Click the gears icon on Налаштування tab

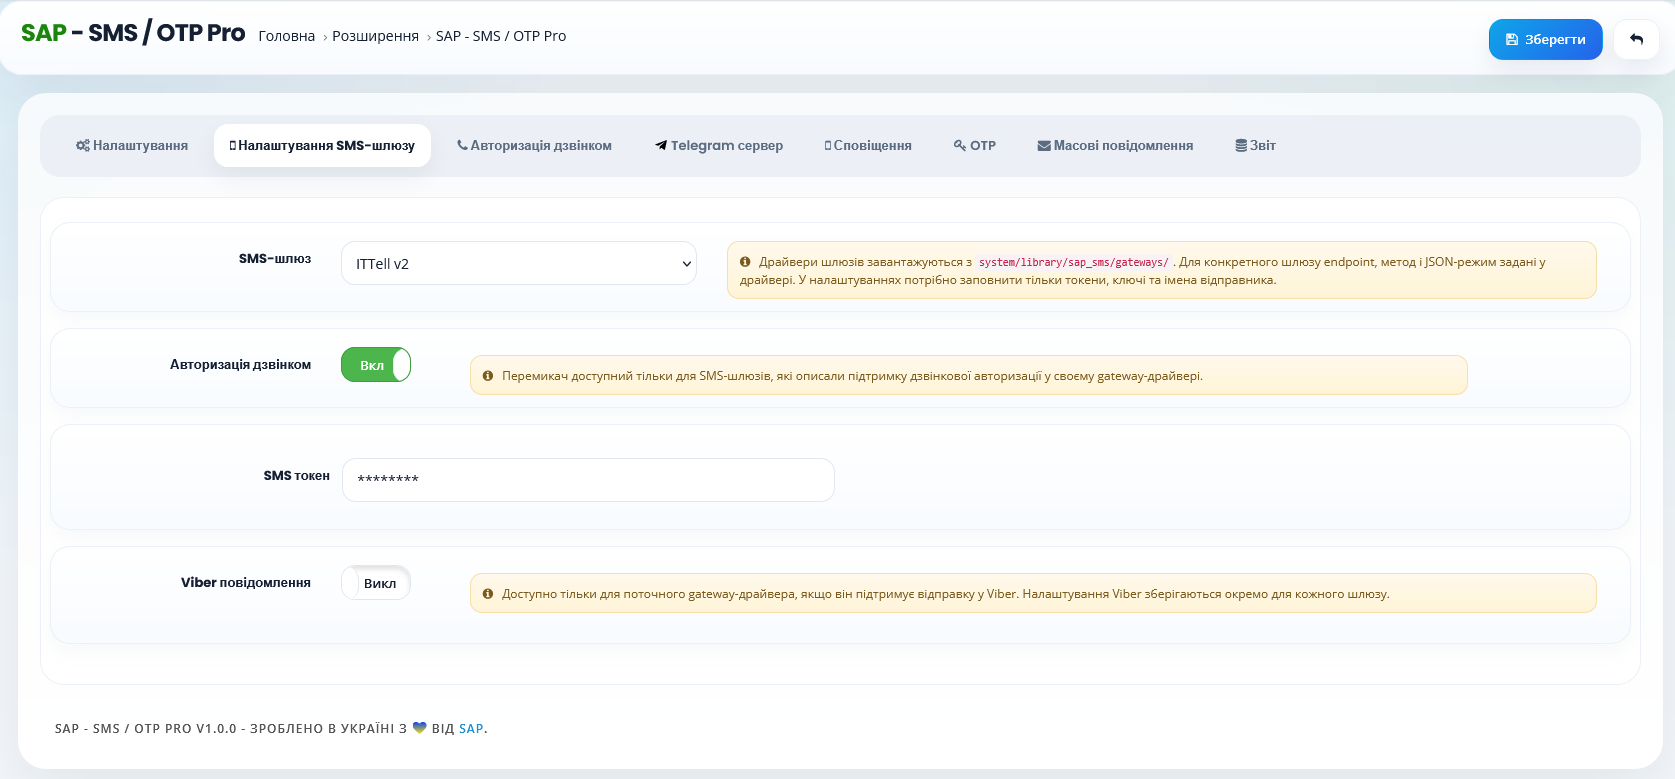83,145
